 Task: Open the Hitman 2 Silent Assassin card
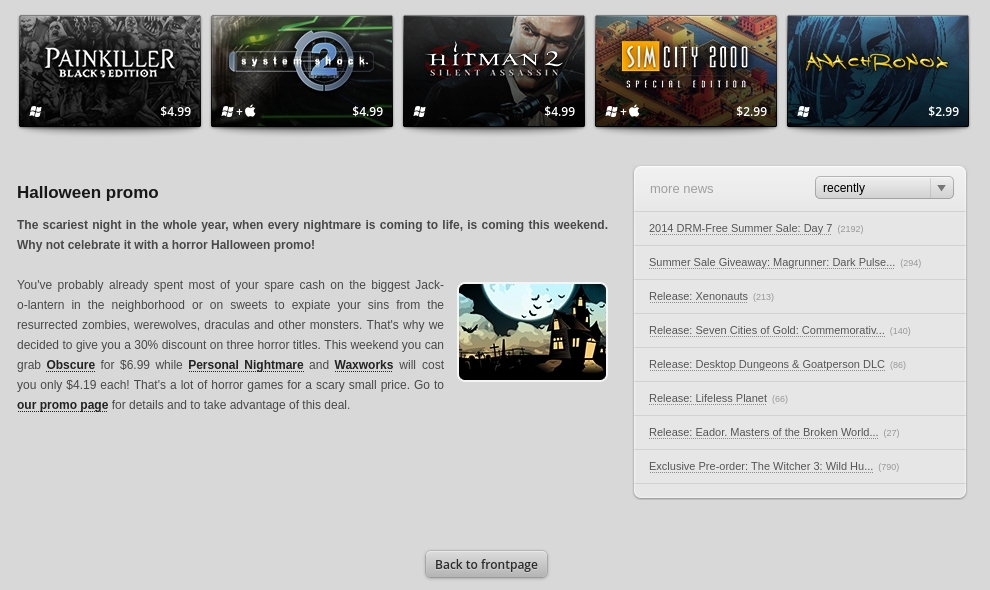pyautogui.click(x=494, y=71)
